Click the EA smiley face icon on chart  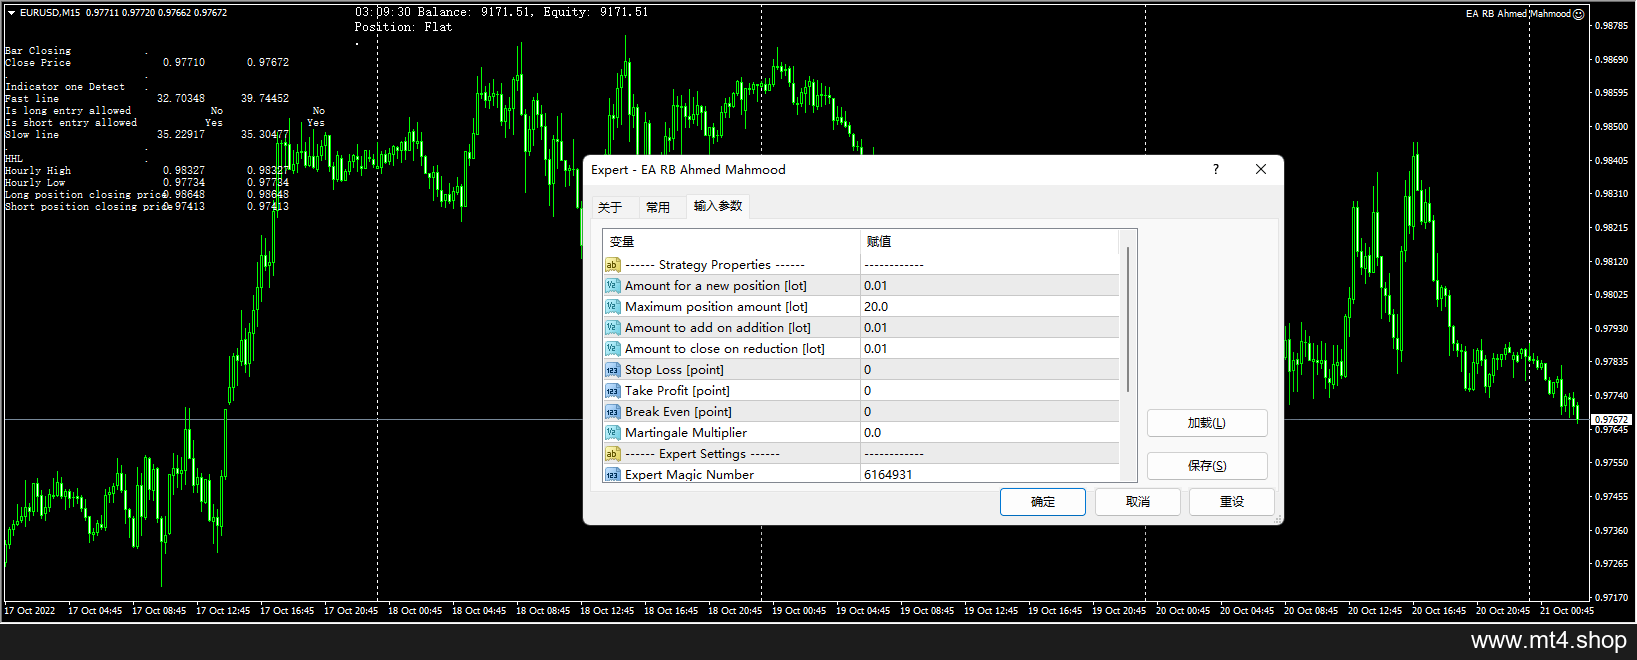1579,14
